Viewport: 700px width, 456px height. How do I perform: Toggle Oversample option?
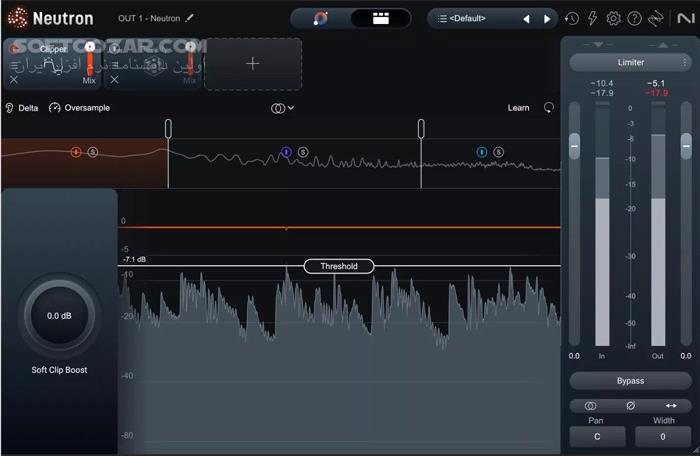[x=79, y=108]
